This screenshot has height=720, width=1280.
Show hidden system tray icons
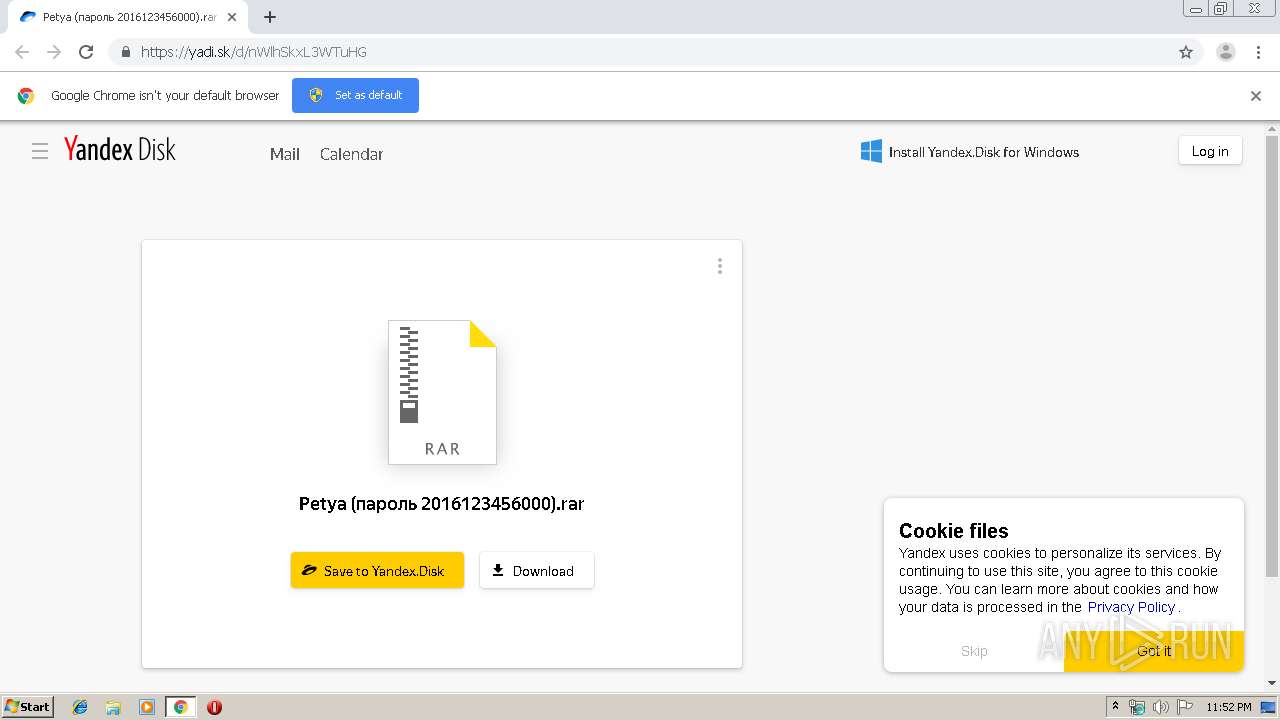click(x=1116, y=707)
